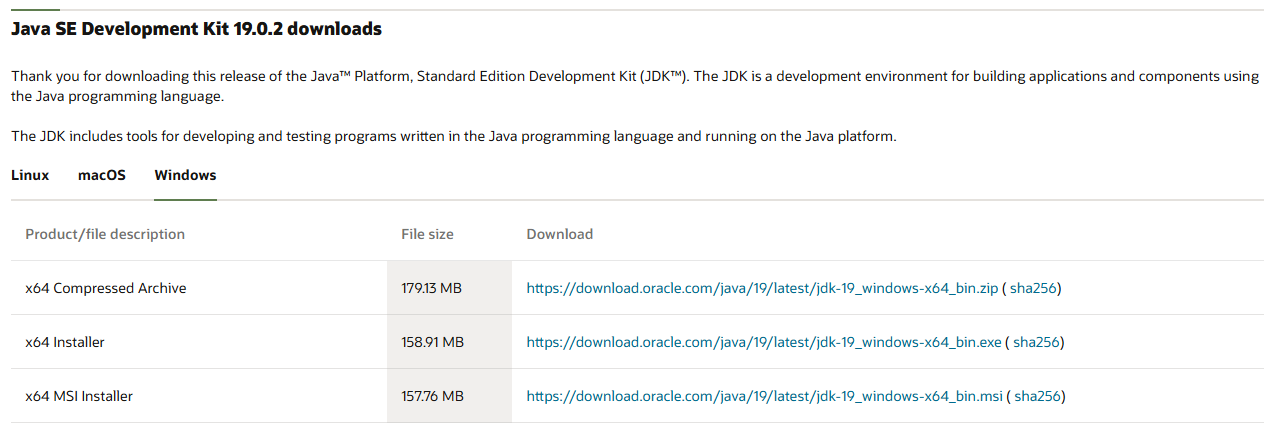Image resolution: width=1278 pixels, height=439 pixels.
Task: Click the 157.76 MB file size cell
Action: (x=432, y=396)
